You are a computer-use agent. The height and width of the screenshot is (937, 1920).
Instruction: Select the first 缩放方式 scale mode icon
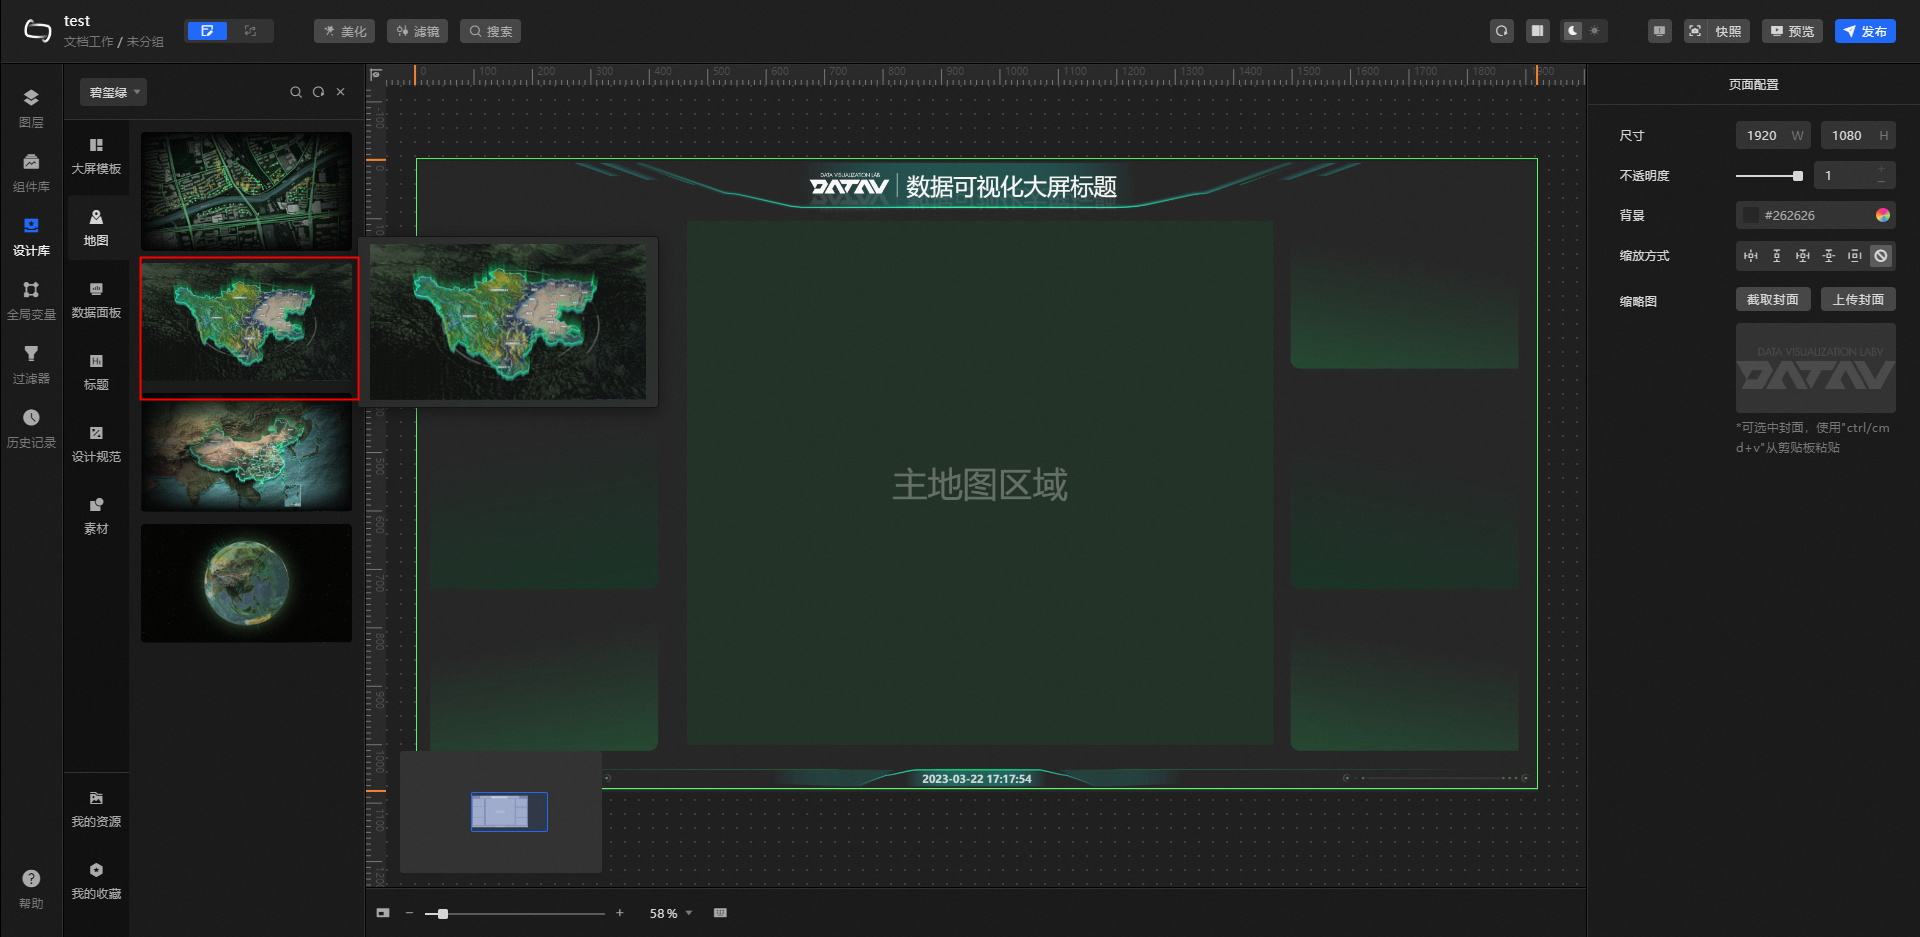tap(1751, 256)
